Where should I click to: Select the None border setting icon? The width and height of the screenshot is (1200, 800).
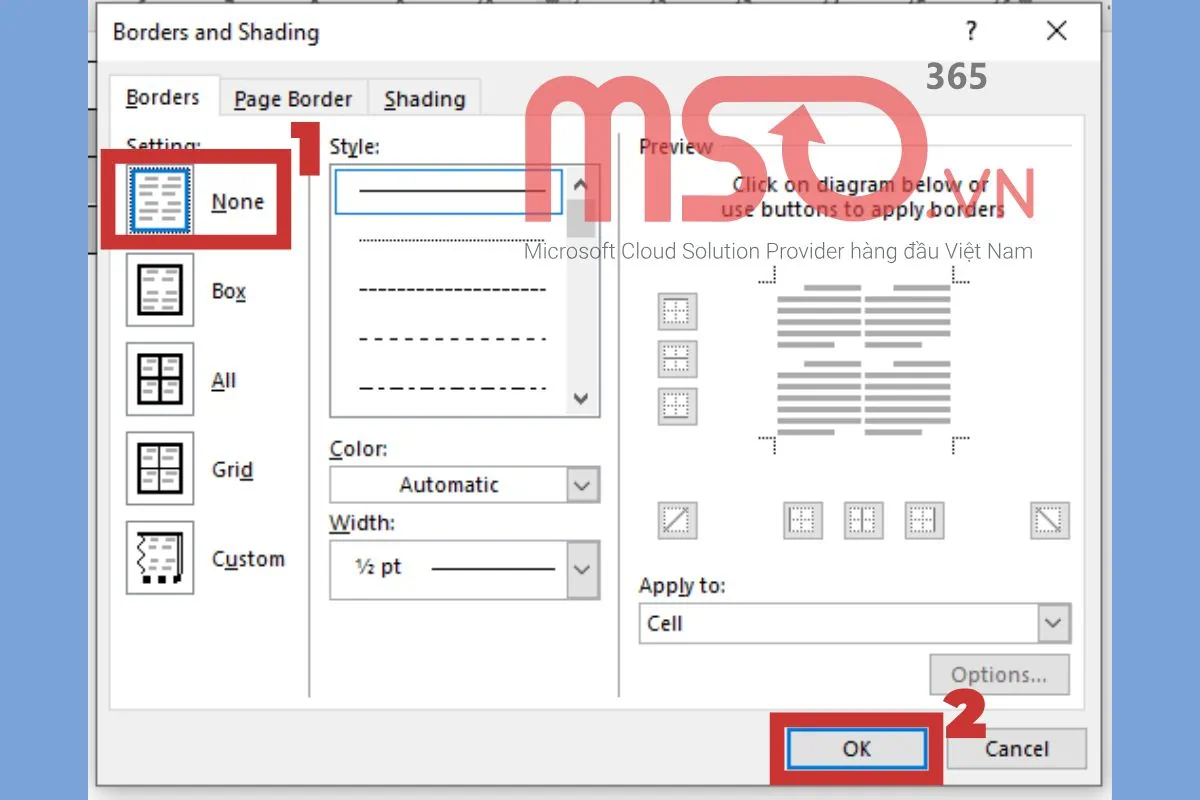[x=160, y=201]
